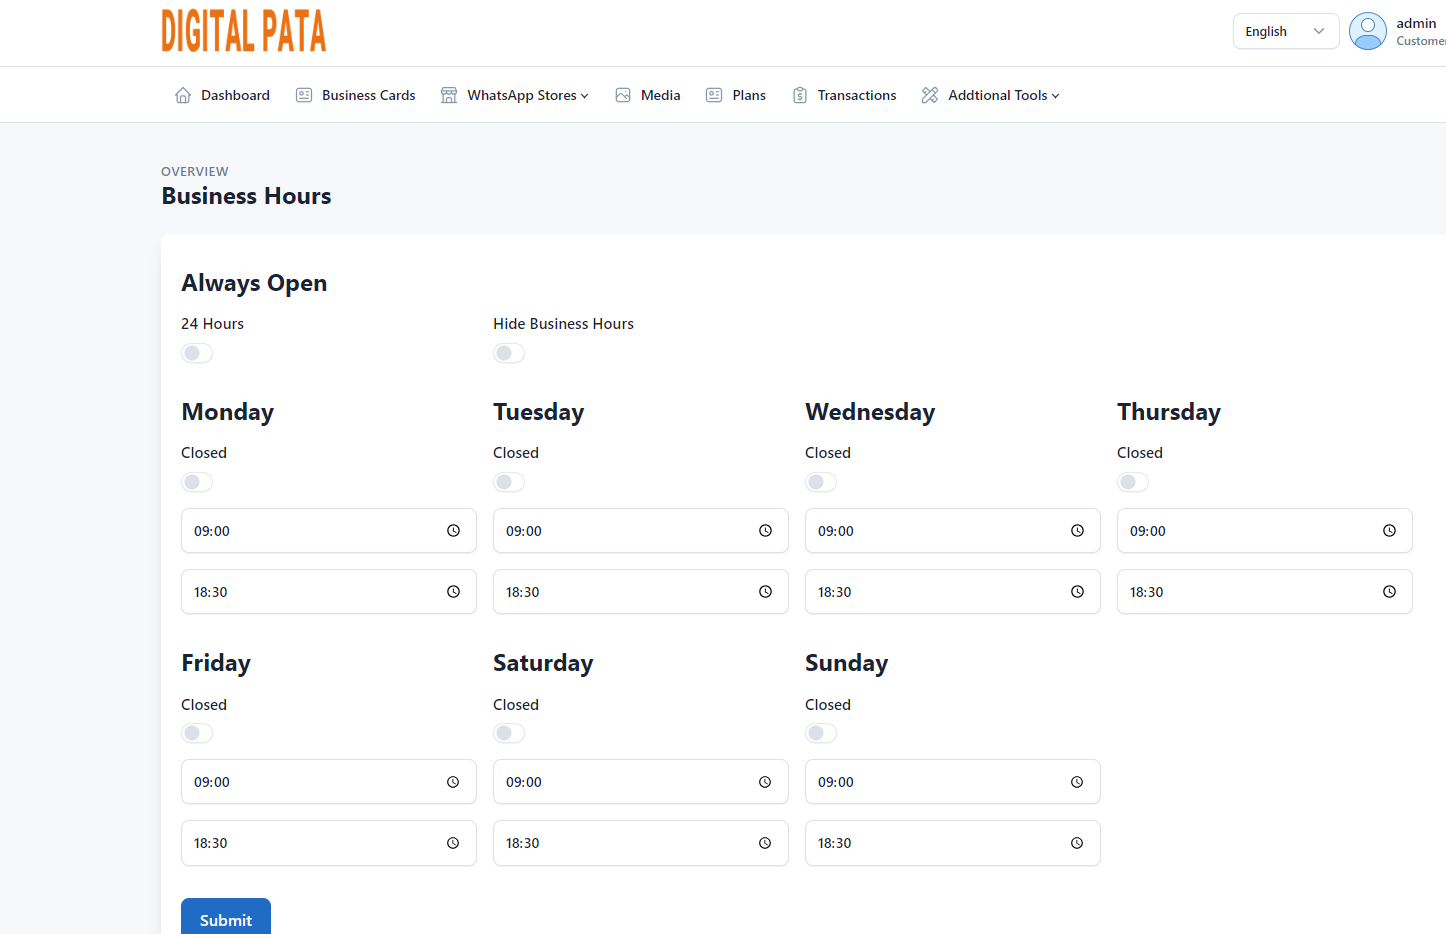Click the Media image icon
Screen dimensions: 1446x934
click(623, 95)
